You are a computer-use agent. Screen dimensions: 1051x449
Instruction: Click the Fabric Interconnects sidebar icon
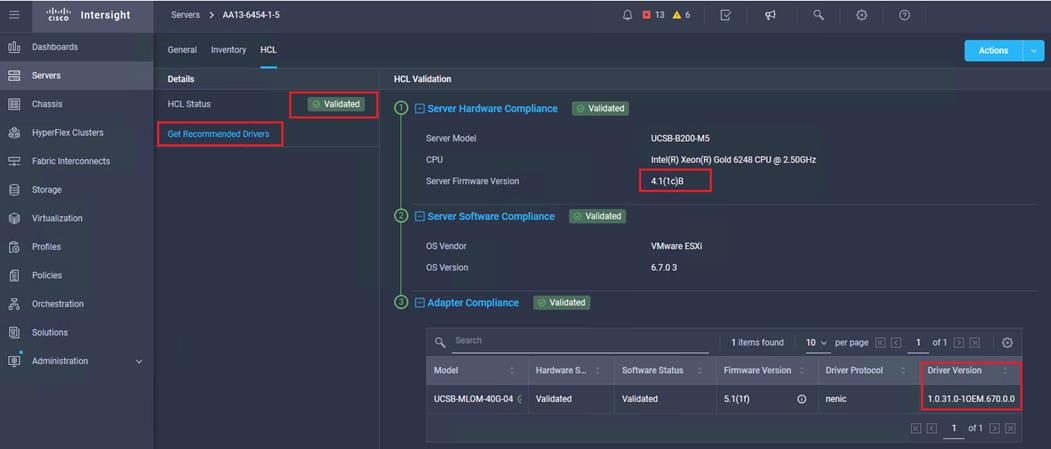point(13,161)
